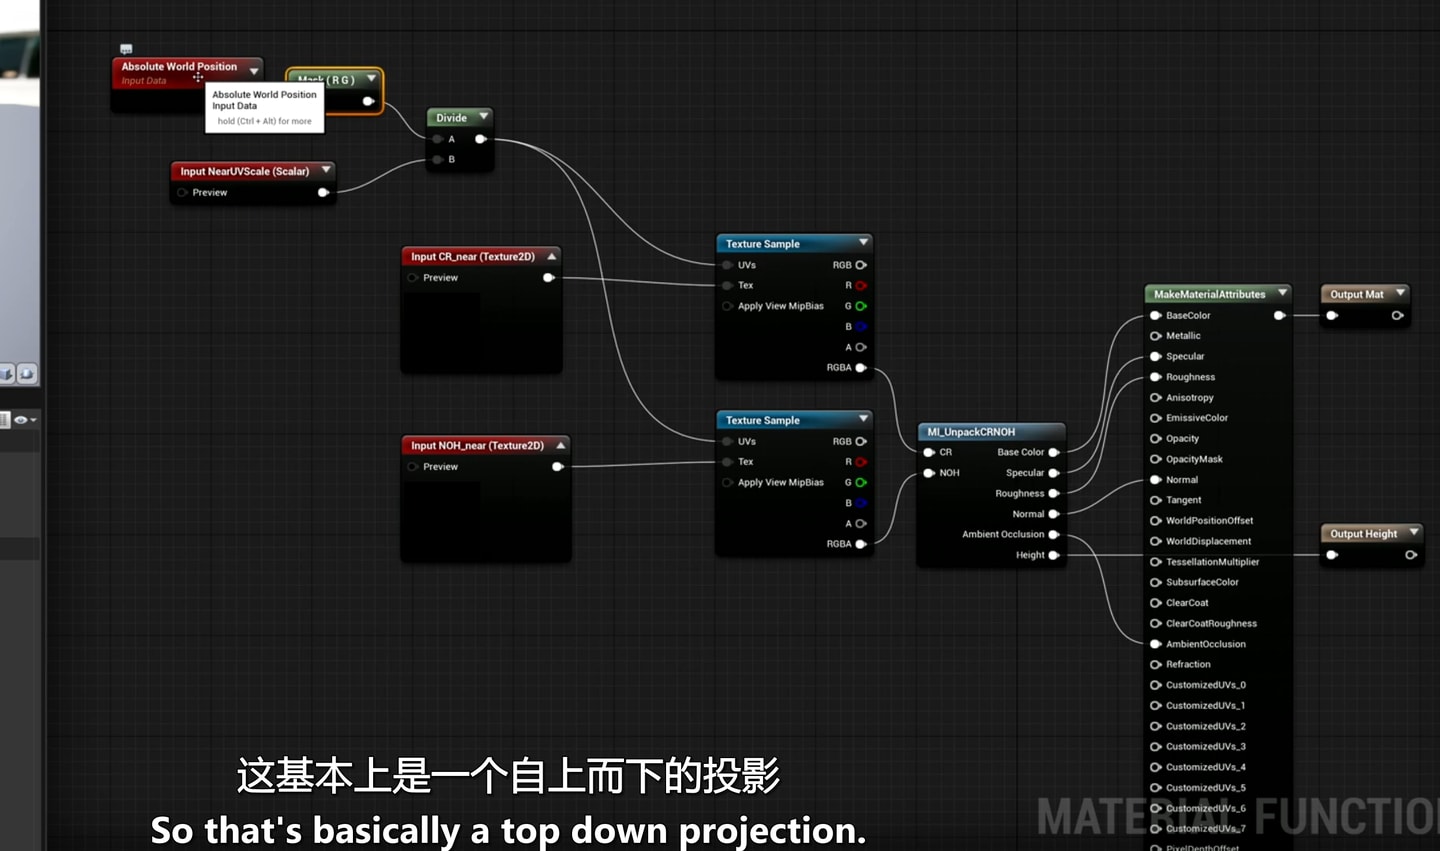Image resolution: width=1440 pixels, height=851 pixels.
Task: Click the lower Texture Sample blue B pin
Action: [x=861, y=503]
